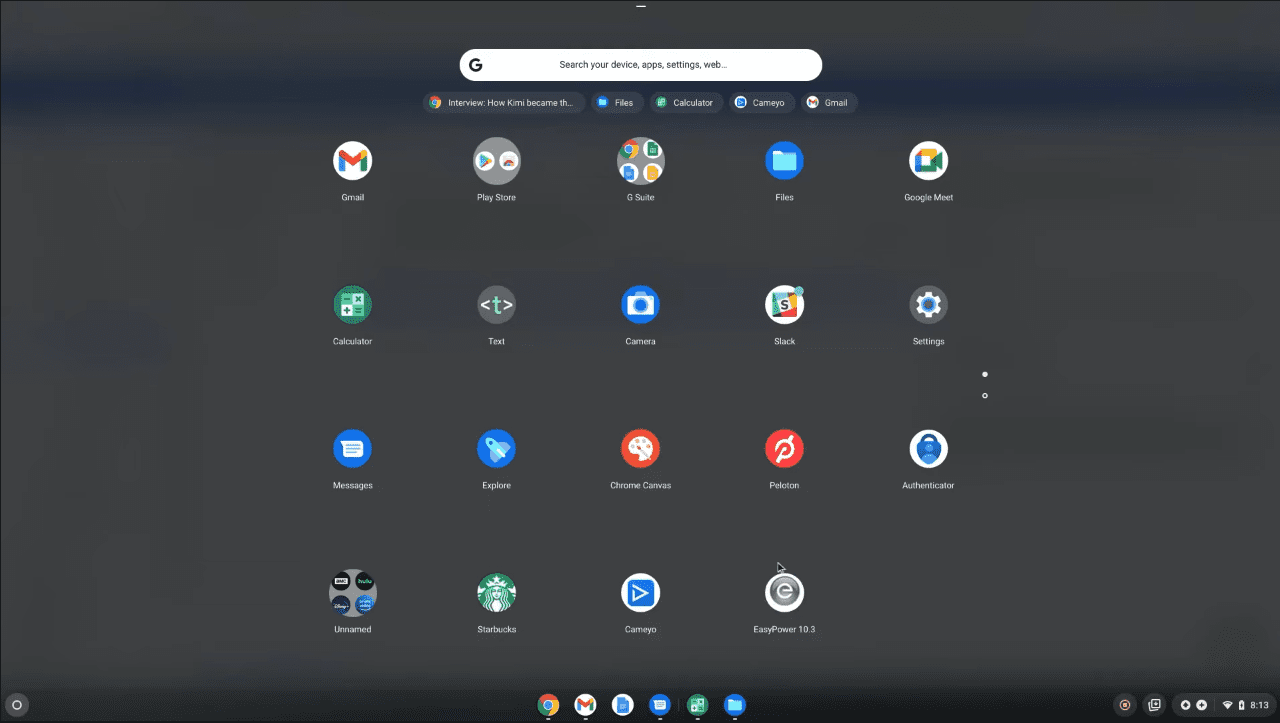Open the Explore app

[496, 449]
